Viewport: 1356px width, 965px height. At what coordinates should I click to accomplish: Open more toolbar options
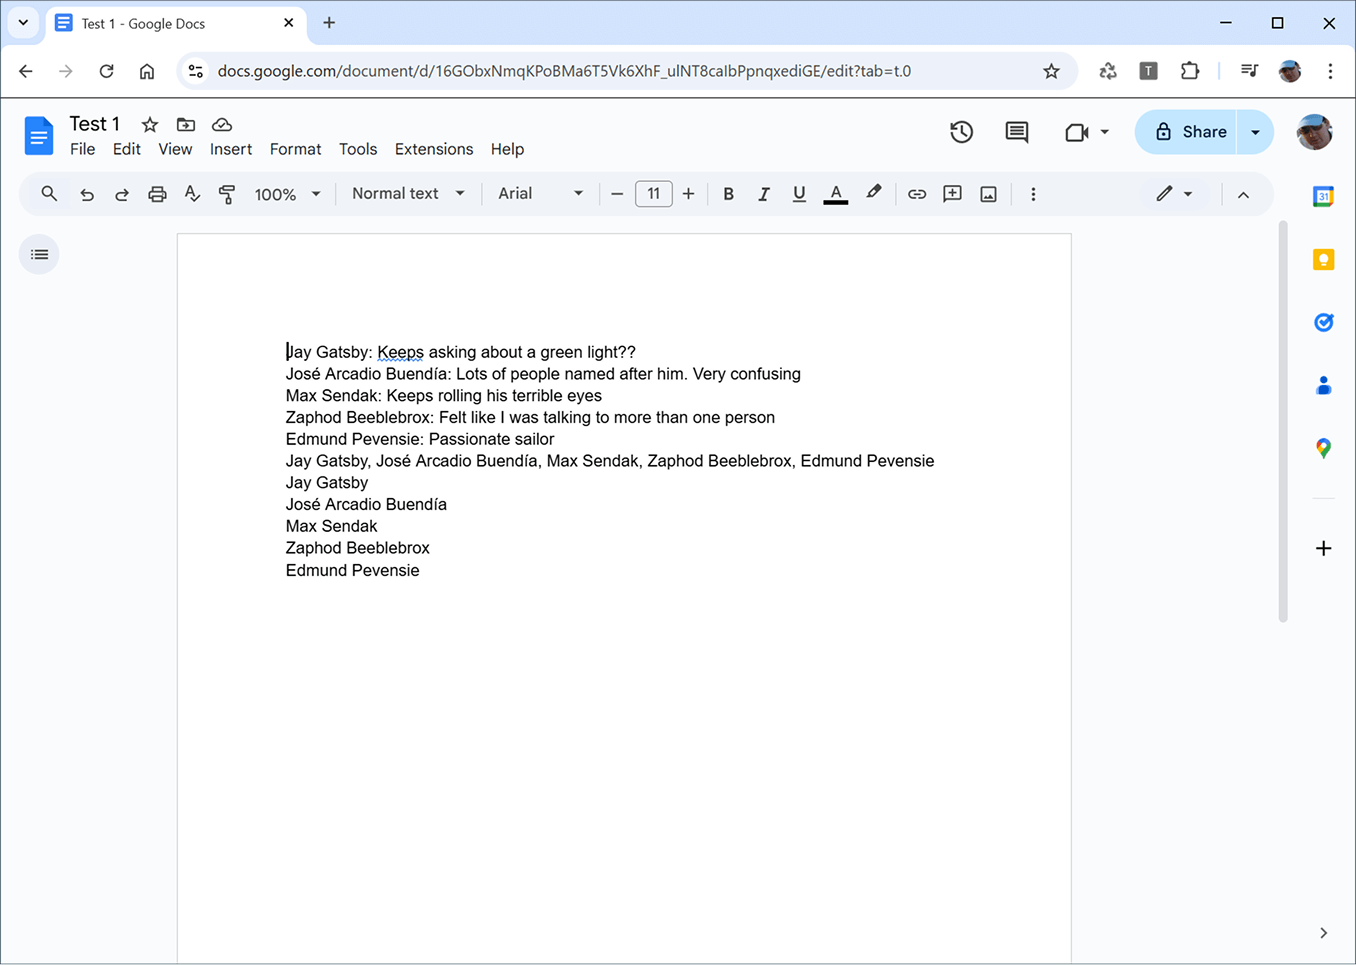tap(1033, 194)
